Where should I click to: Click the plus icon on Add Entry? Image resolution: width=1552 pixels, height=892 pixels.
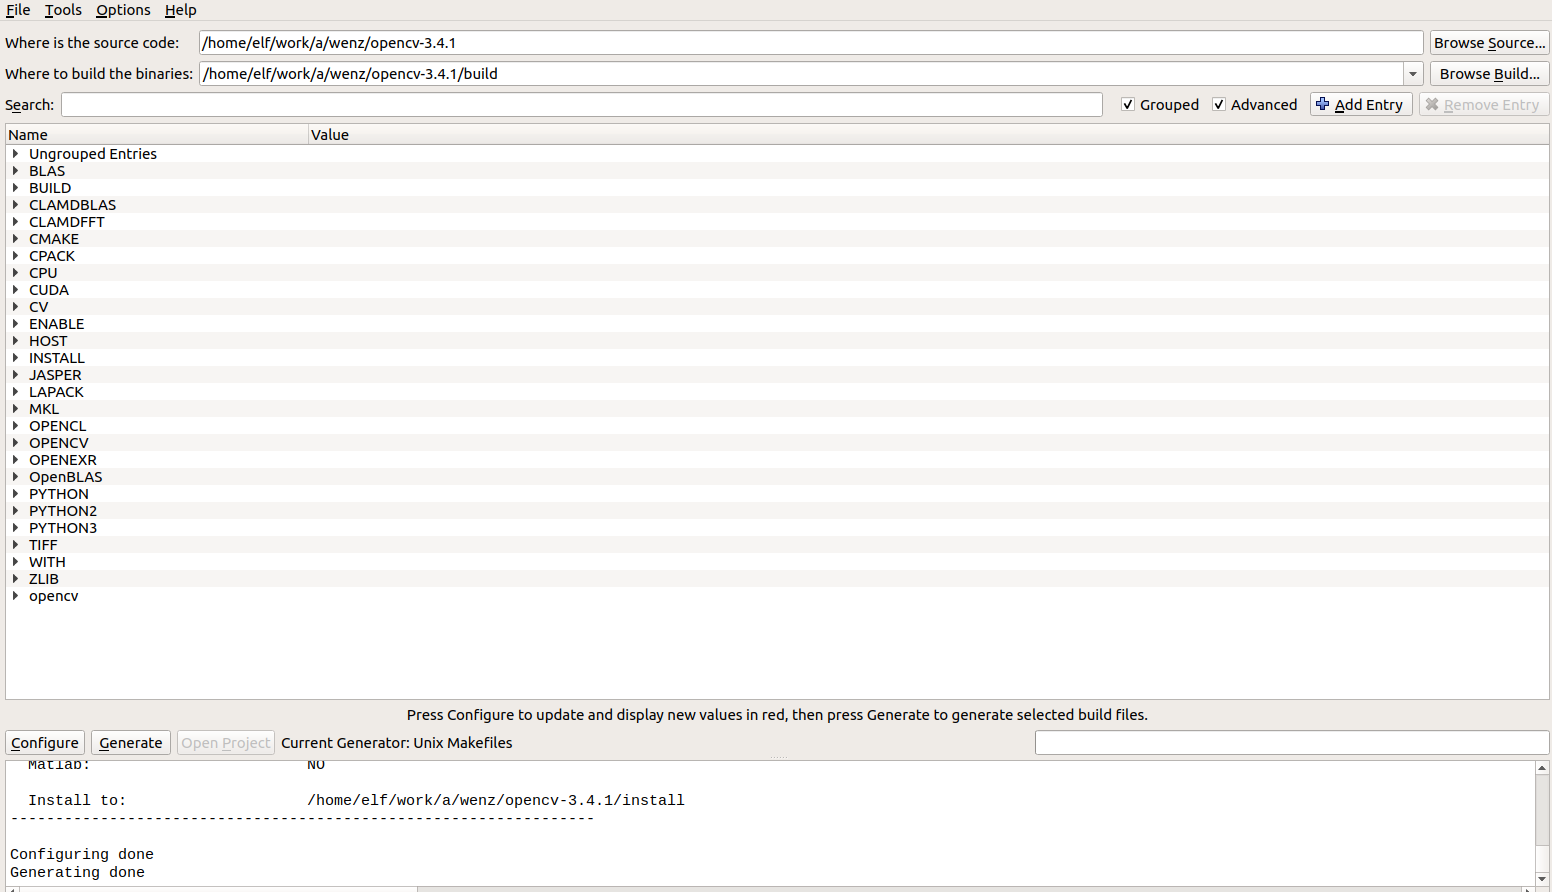tap(1323, 104)
